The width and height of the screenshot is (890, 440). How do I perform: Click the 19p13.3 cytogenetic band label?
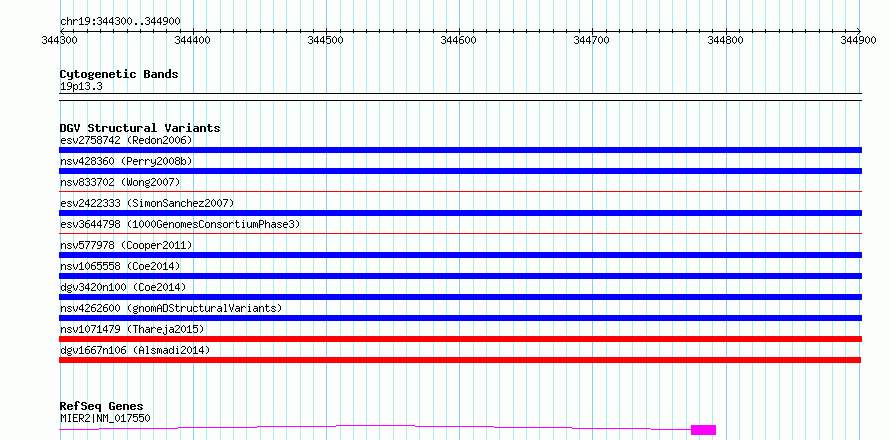(x=81, y=87)
